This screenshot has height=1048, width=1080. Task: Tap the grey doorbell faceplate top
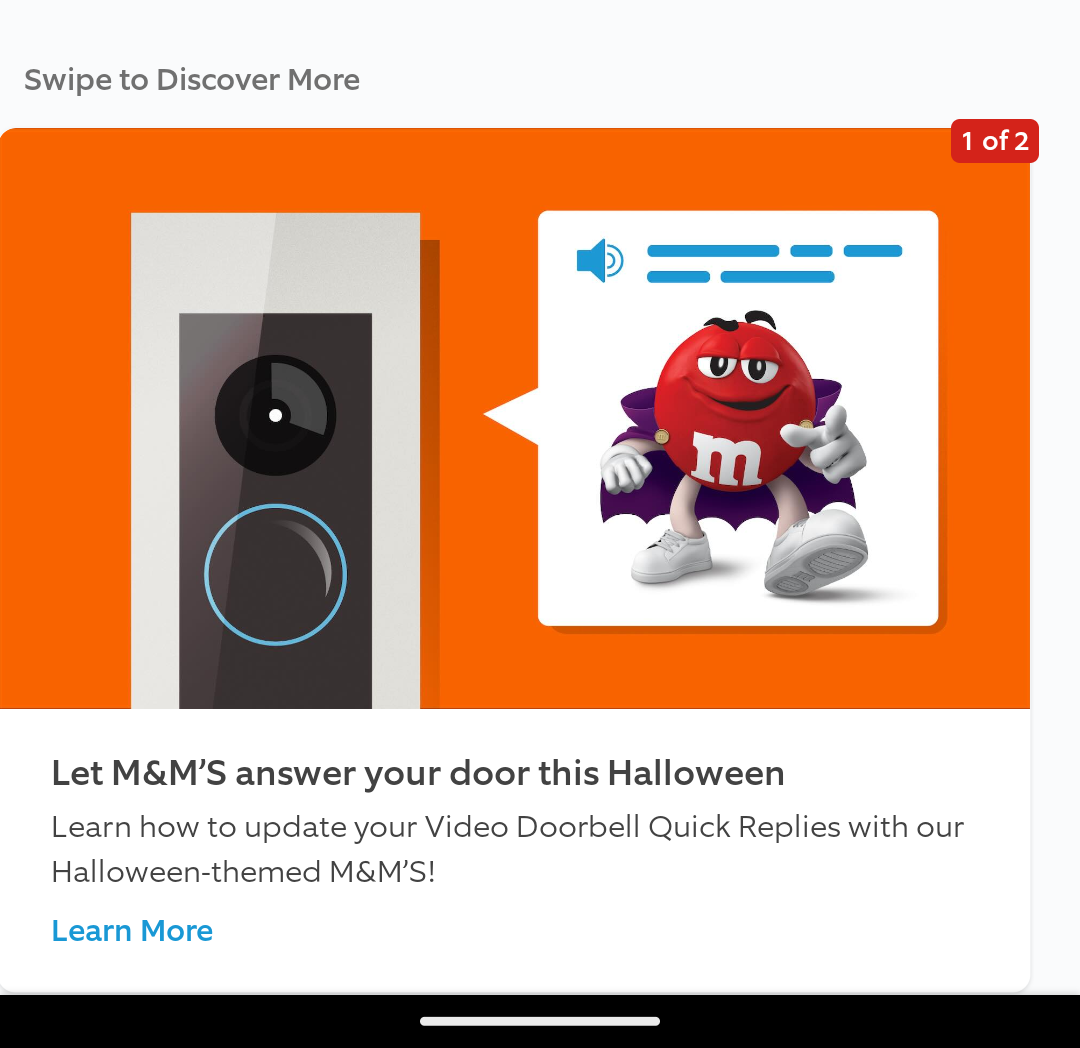pos(276,262)
